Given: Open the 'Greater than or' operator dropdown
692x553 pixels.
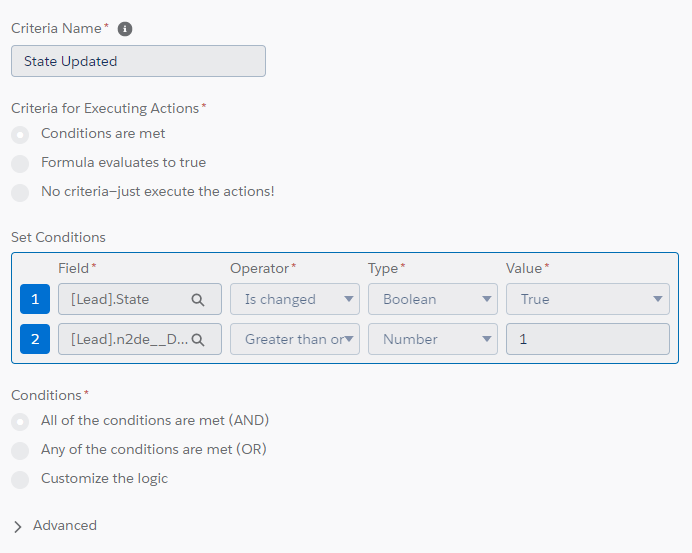Looking at the screenshot, I should coord(295,339).
